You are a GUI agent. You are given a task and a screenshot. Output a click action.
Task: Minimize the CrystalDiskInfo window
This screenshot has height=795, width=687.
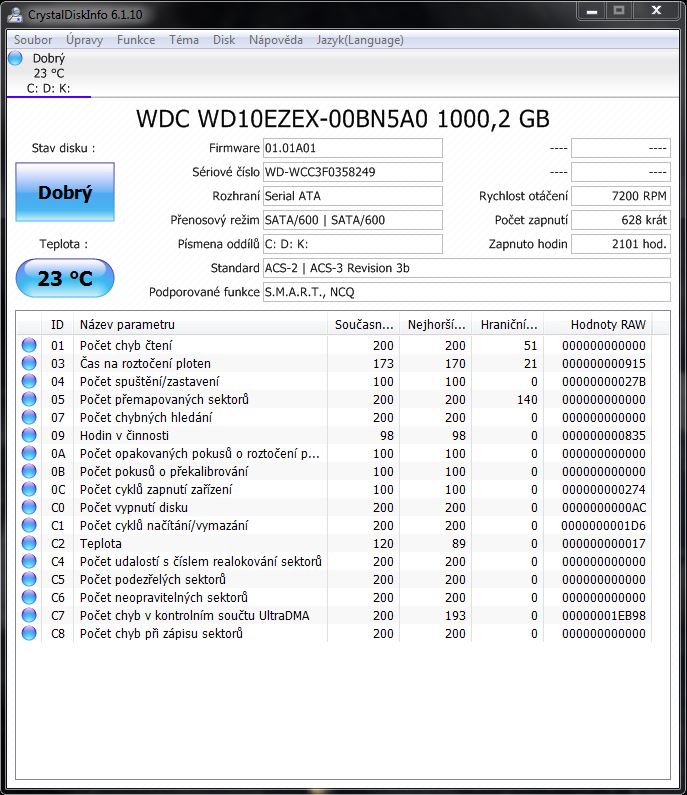tap(592, 11)
